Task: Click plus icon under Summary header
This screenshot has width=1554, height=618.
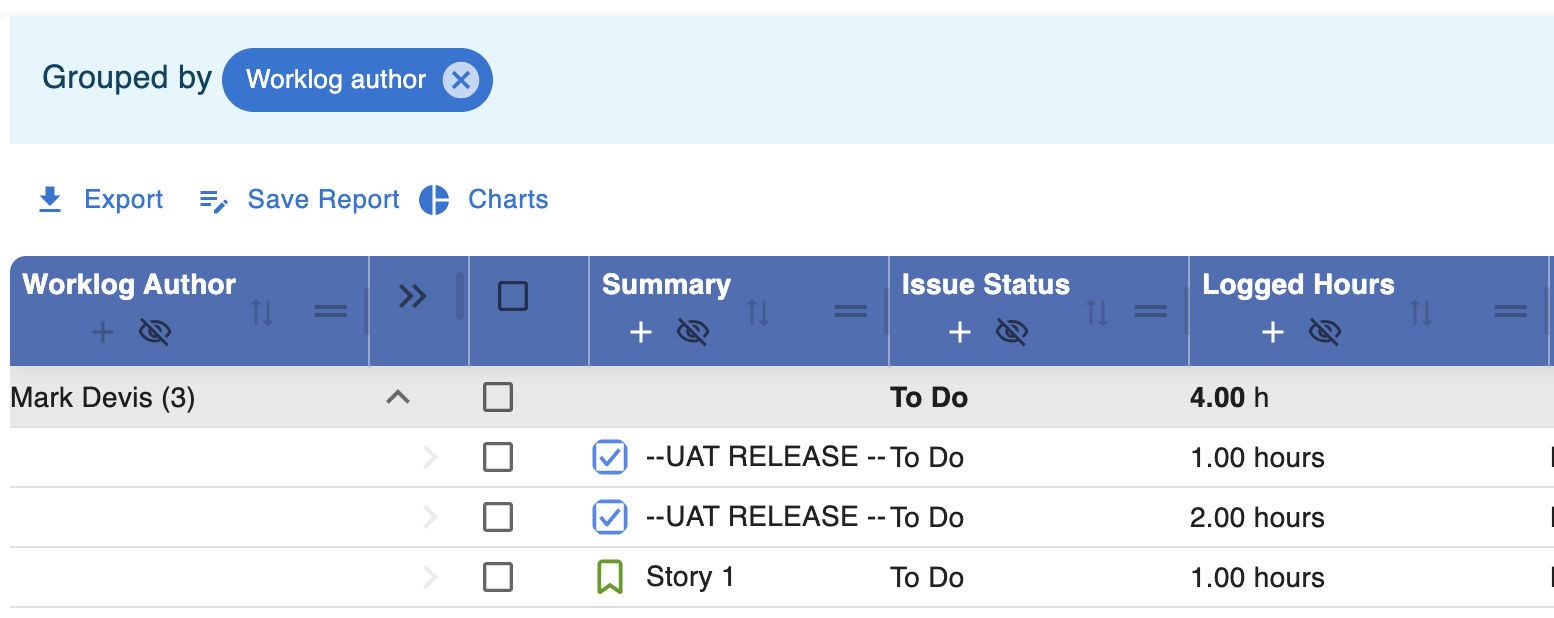Action: pos(640,332)
